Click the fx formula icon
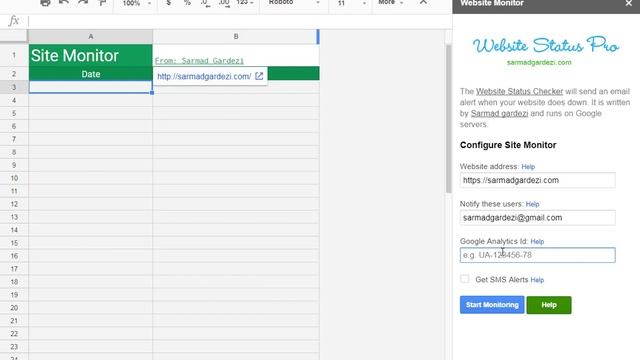Image resolution: width=640 pixels, height=360 pixels. point(13,20)
